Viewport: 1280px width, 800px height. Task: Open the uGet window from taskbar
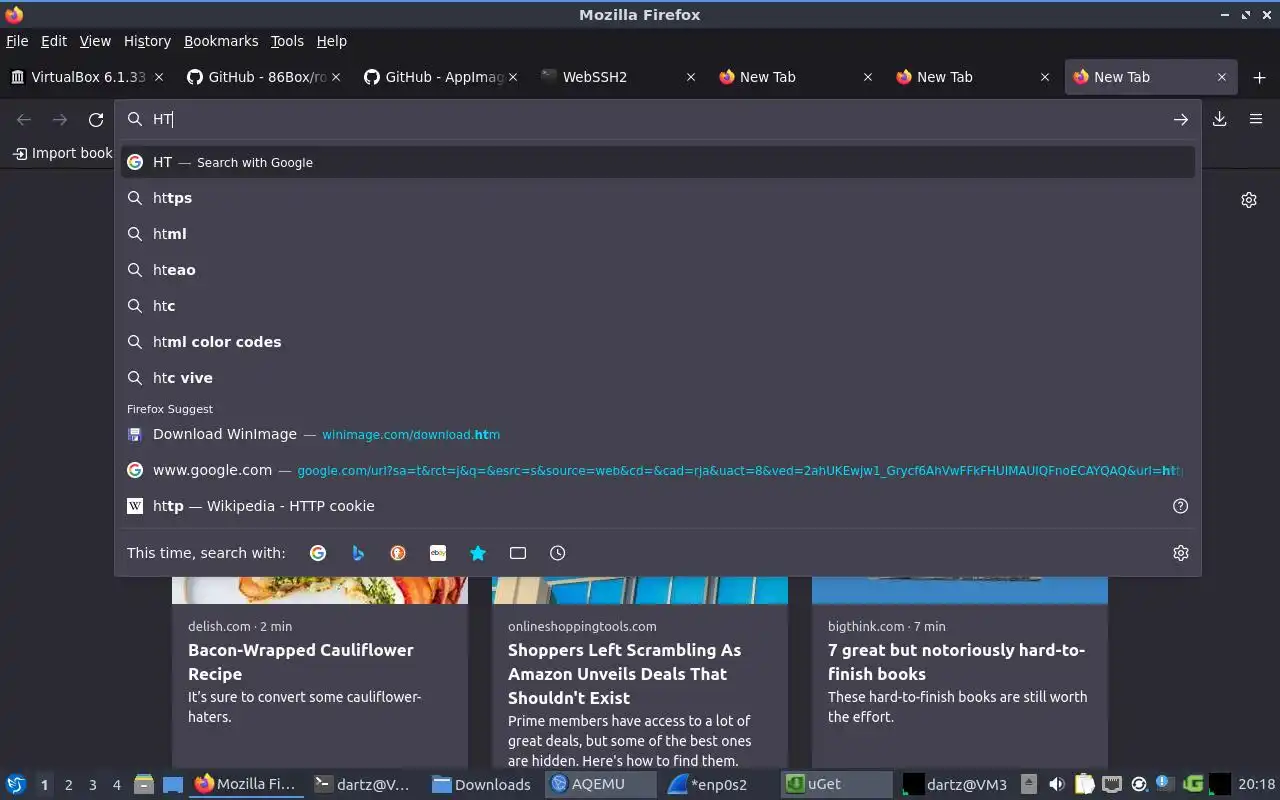click(836, 784)
